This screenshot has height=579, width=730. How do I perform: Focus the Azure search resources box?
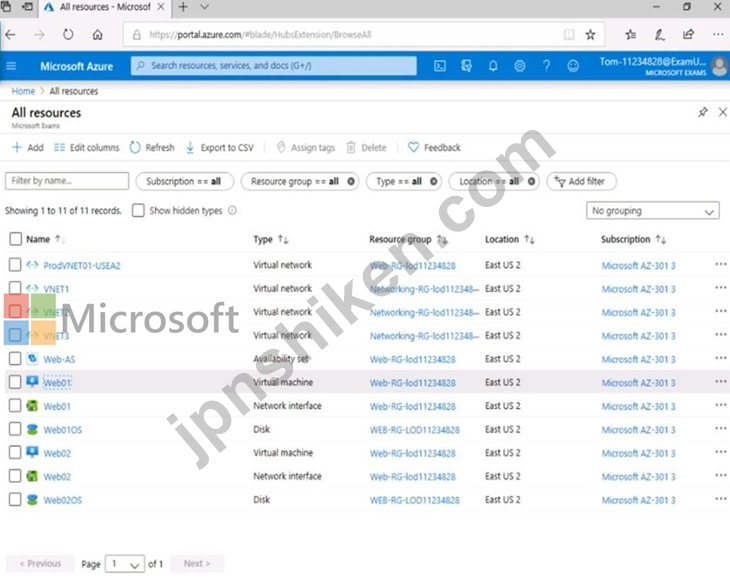pos(274,66)
